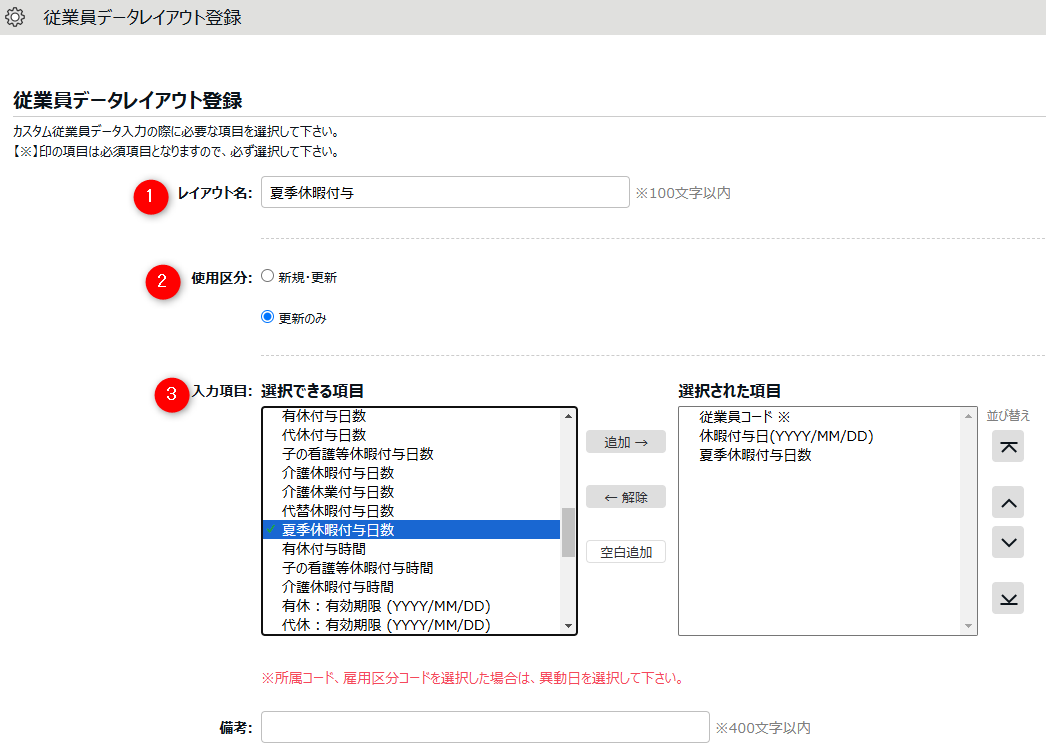Select the 更新のみ radio button
The image size is (1046, 751).
click(267, 318)
